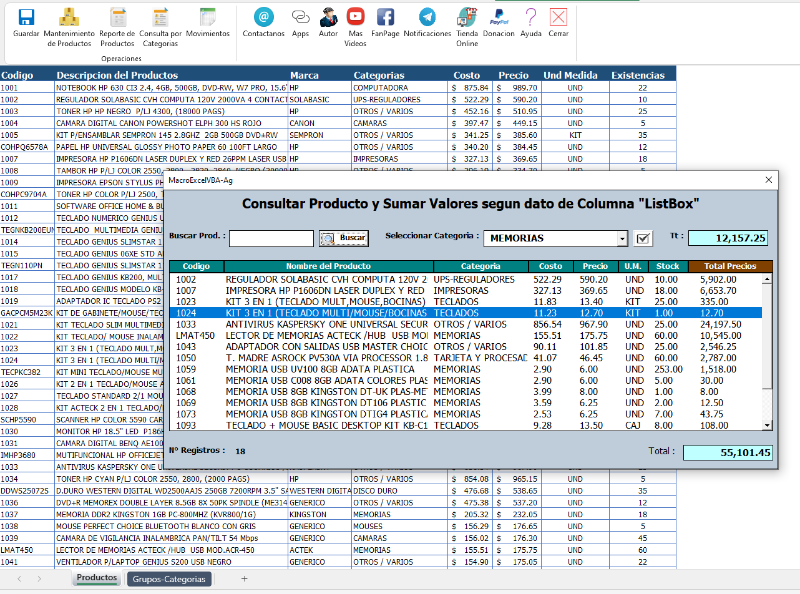Click sheet cell DISCO DURO category

(399, 491)
